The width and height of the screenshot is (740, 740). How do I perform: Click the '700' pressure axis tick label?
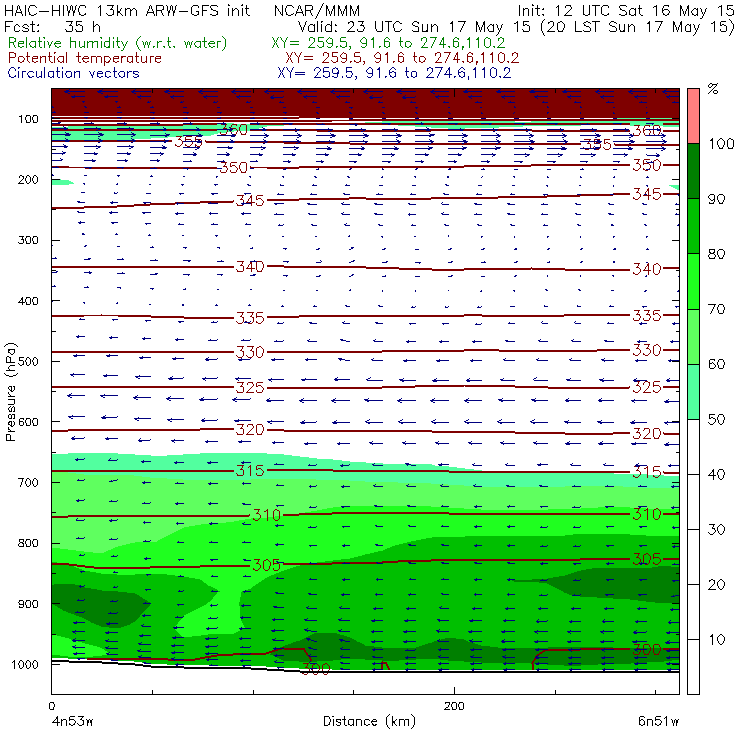pyautogui.click(x=28, y=482)
